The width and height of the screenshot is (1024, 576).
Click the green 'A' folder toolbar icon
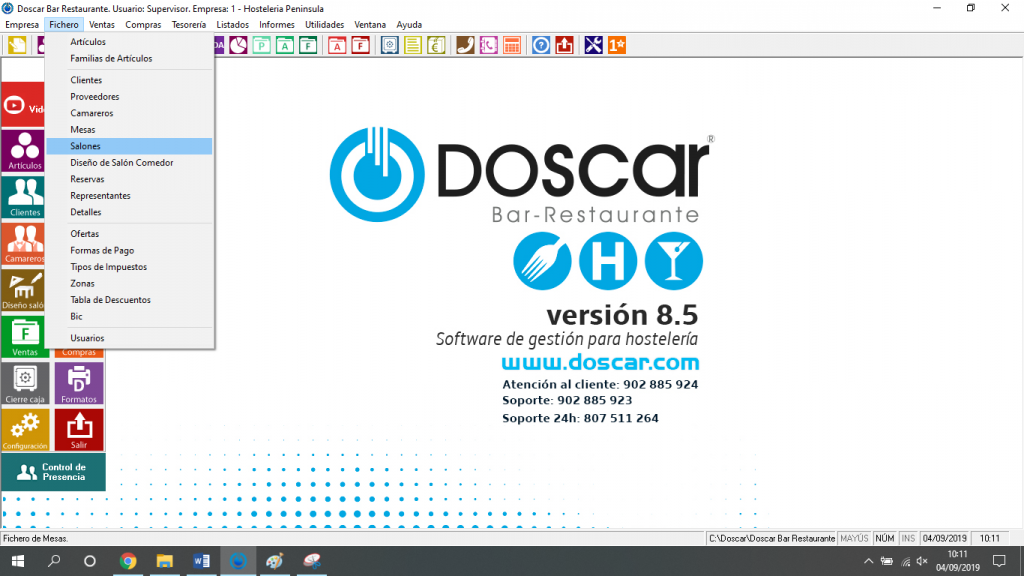click(285, 45)
